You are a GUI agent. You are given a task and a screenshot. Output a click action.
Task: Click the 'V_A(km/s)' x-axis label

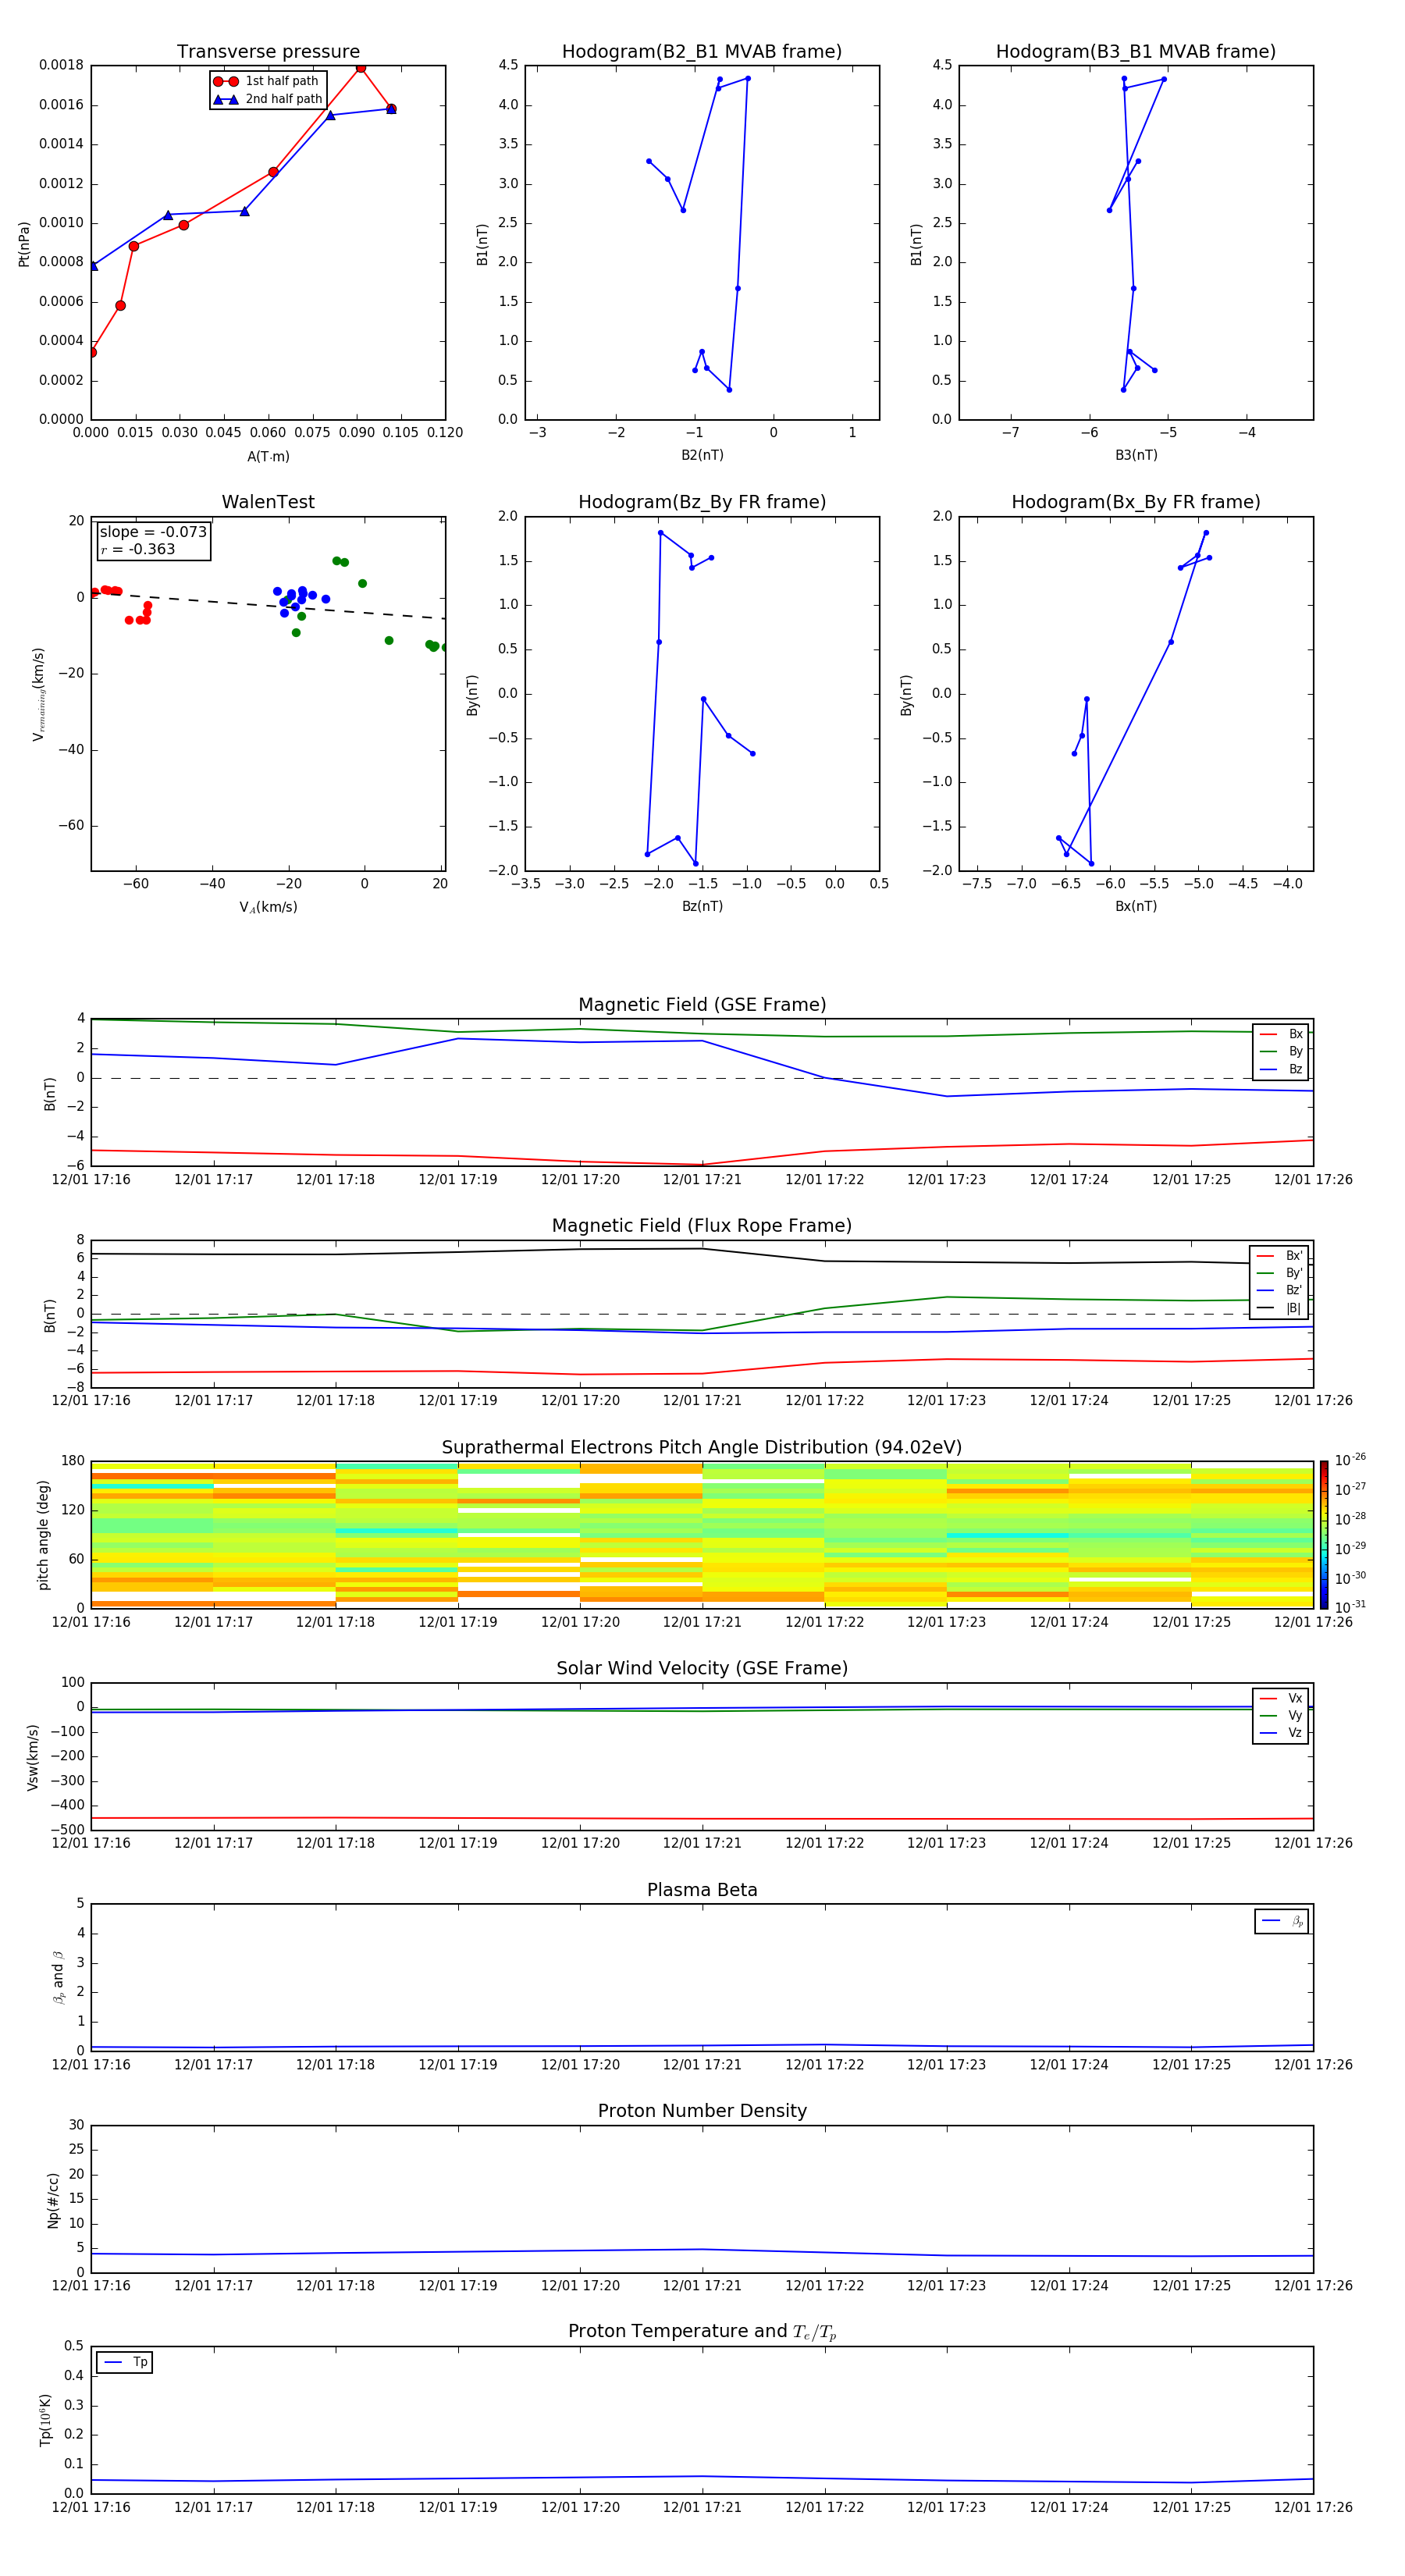[x=268, y=907]
